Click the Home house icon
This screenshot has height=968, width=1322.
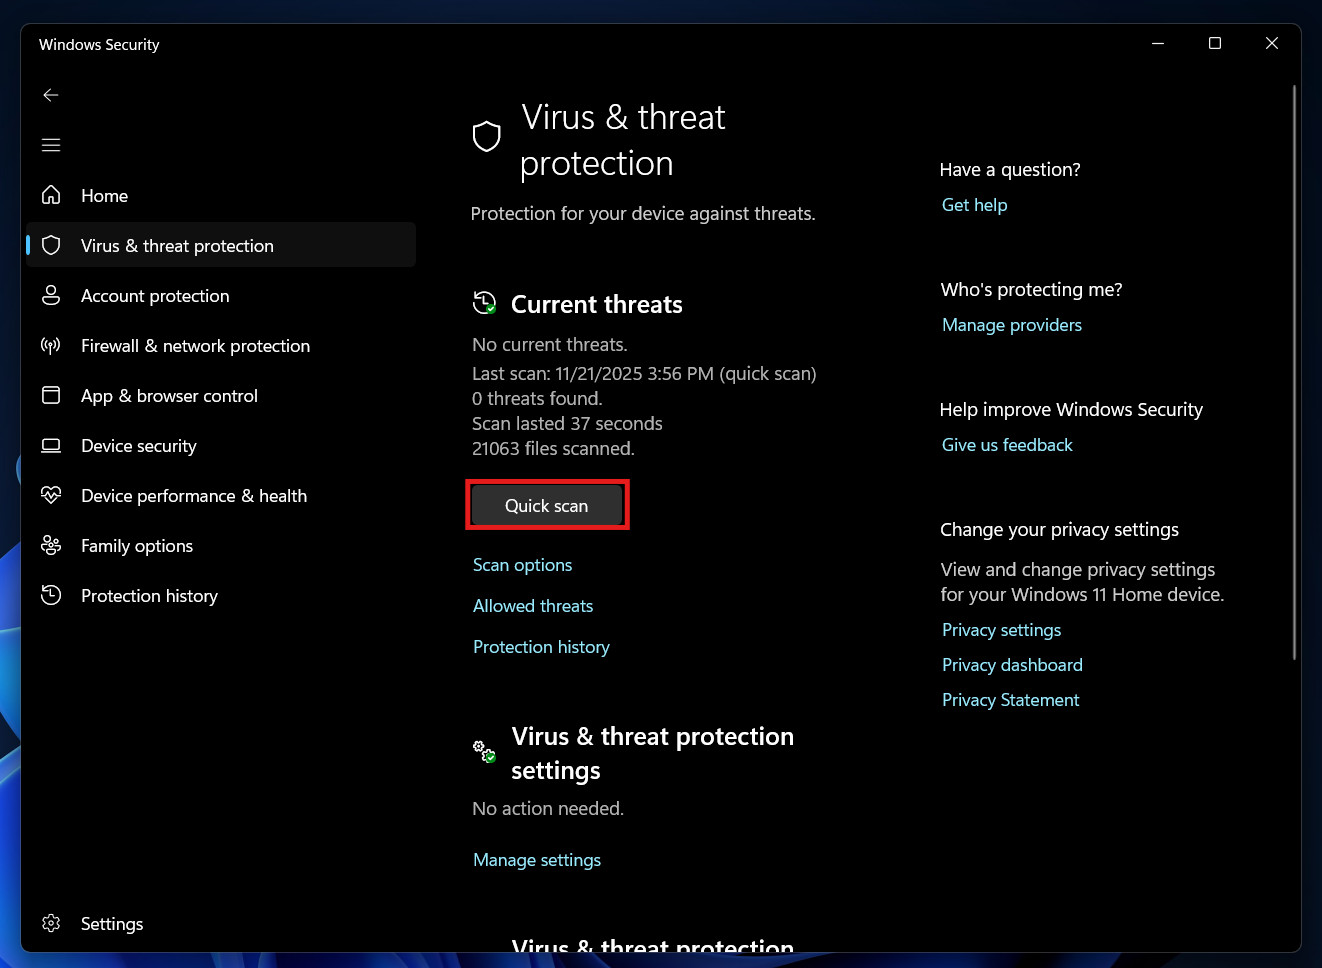[x=51, y=195]
